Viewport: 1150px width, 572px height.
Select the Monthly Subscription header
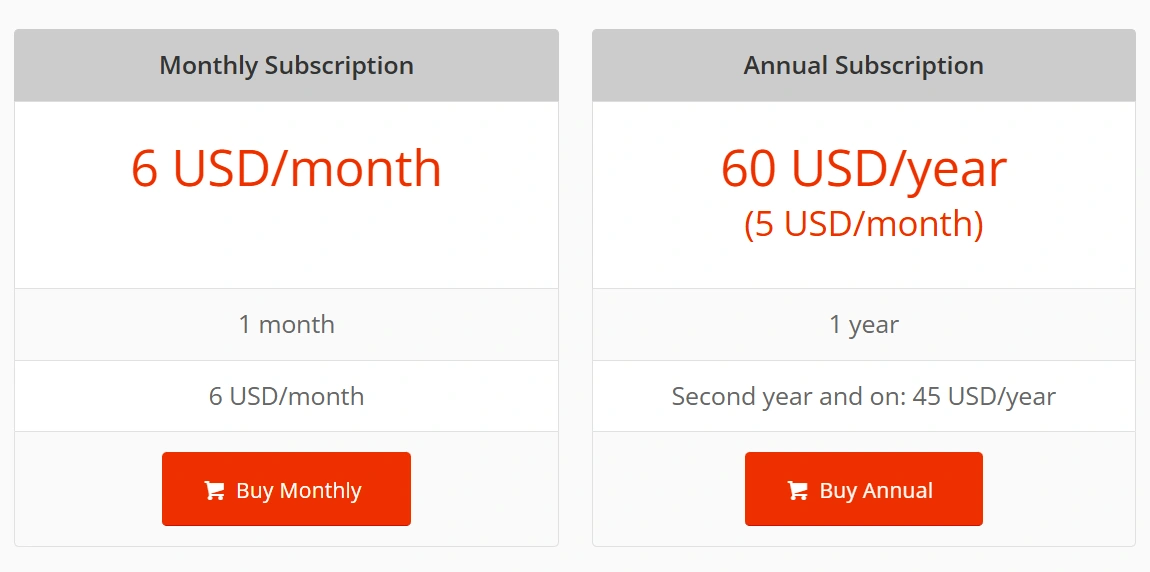(x=286, y=66)
